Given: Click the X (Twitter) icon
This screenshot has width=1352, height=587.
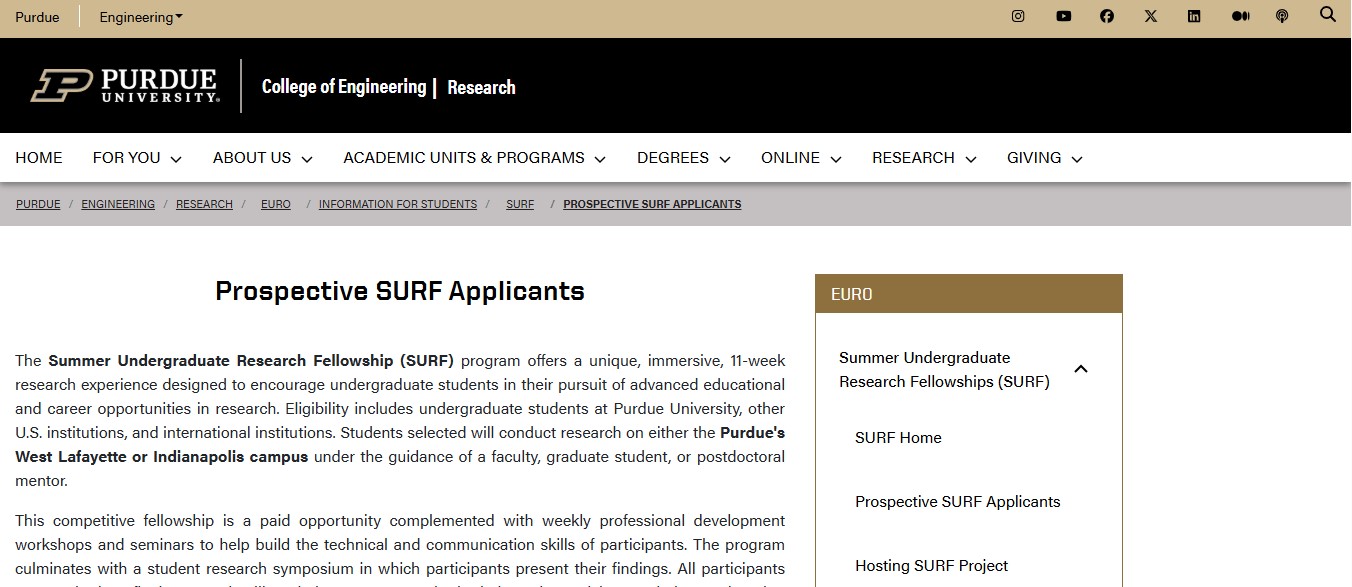Looking at the screenshot, I should pyautogui.click(x=1151, y=16).
